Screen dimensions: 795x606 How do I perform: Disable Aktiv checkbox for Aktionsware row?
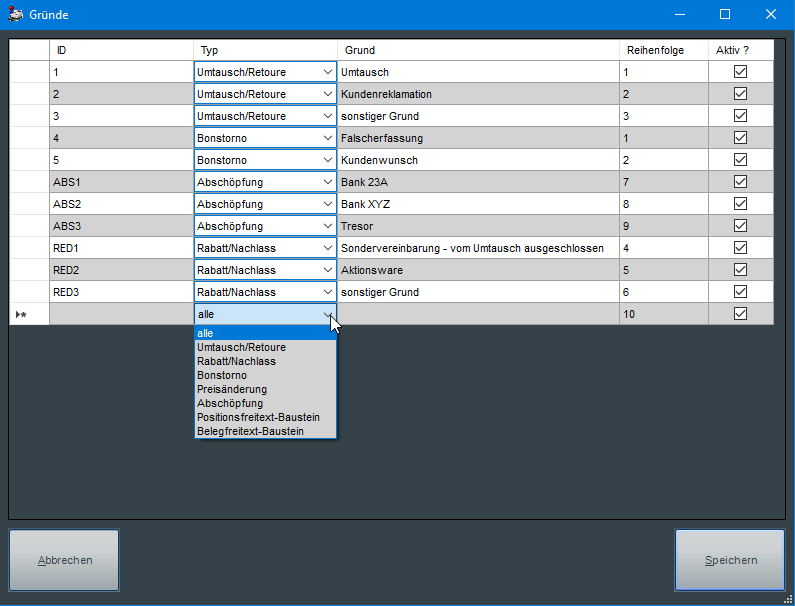(x=740, y=270)
